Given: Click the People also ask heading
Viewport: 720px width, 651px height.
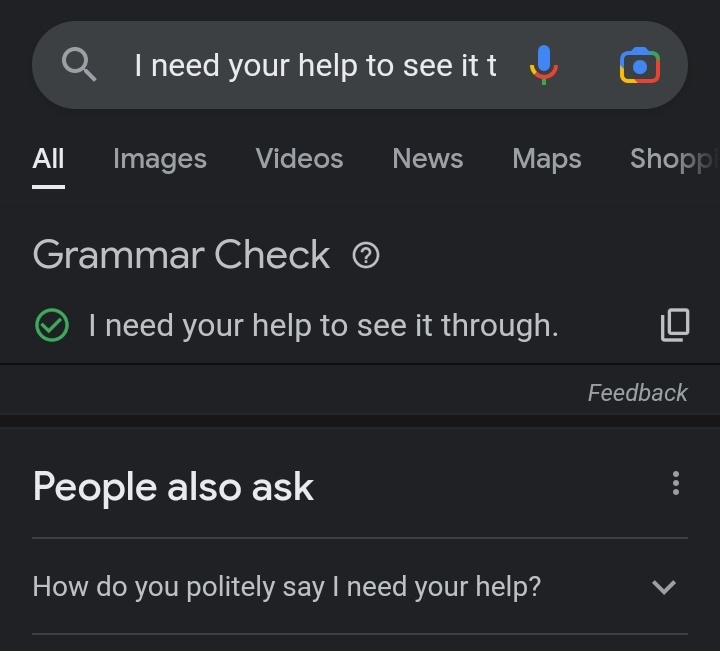Looking at the screenshot, I should (173, 487).
